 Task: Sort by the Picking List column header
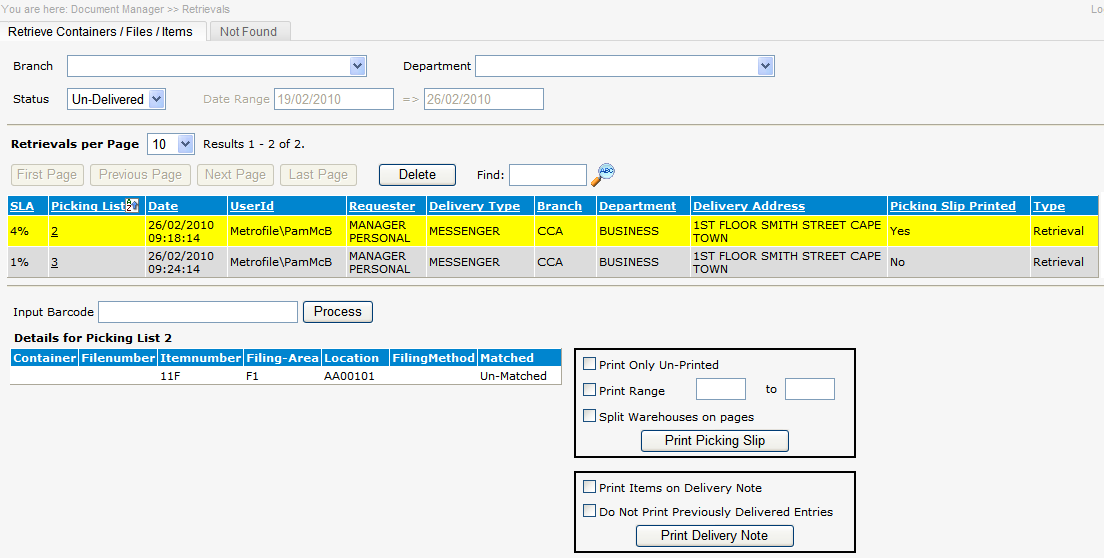point(88,206)
